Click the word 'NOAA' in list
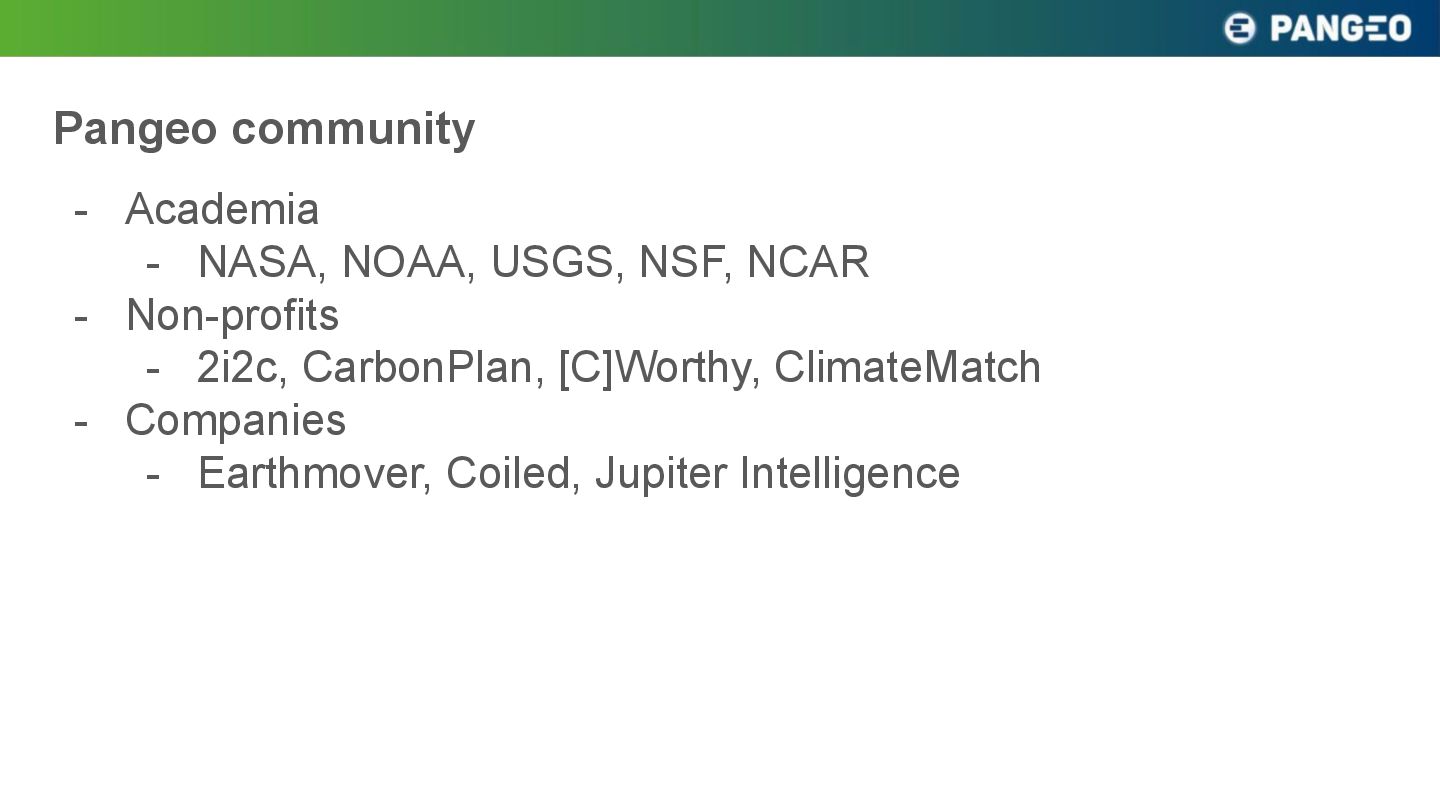The width and height of the screenshot is (1440, 810). [404, 262]
